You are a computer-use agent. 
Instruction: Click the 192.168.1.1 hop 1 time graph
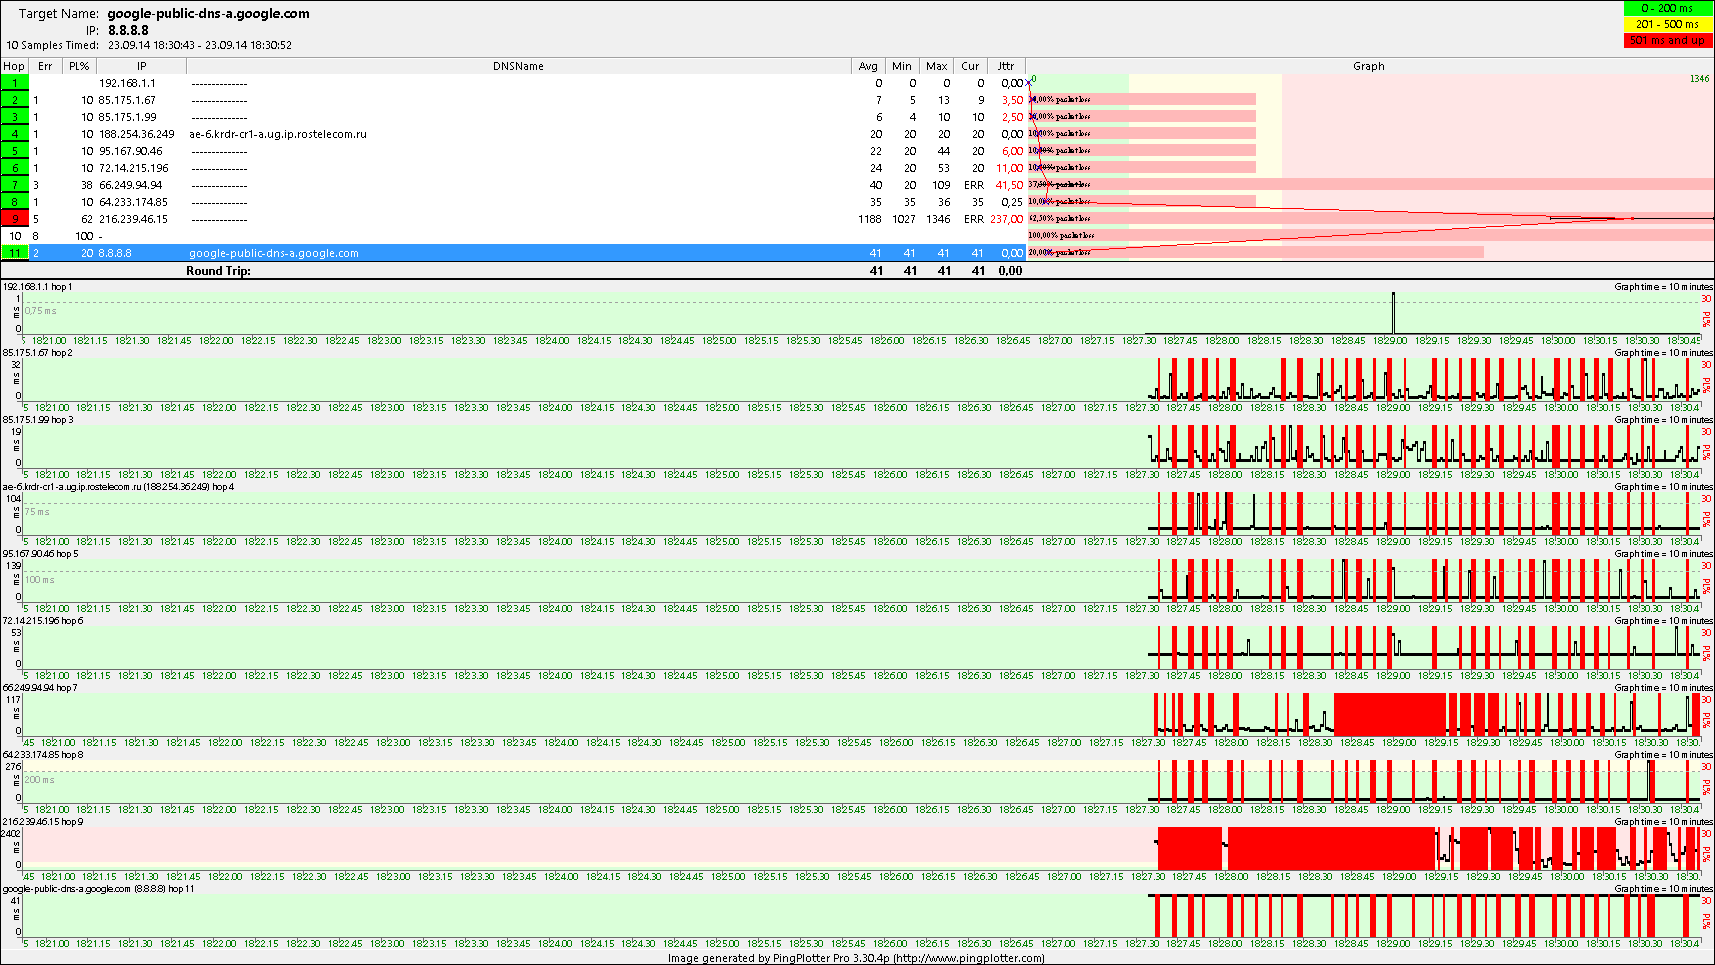point(860,312)
